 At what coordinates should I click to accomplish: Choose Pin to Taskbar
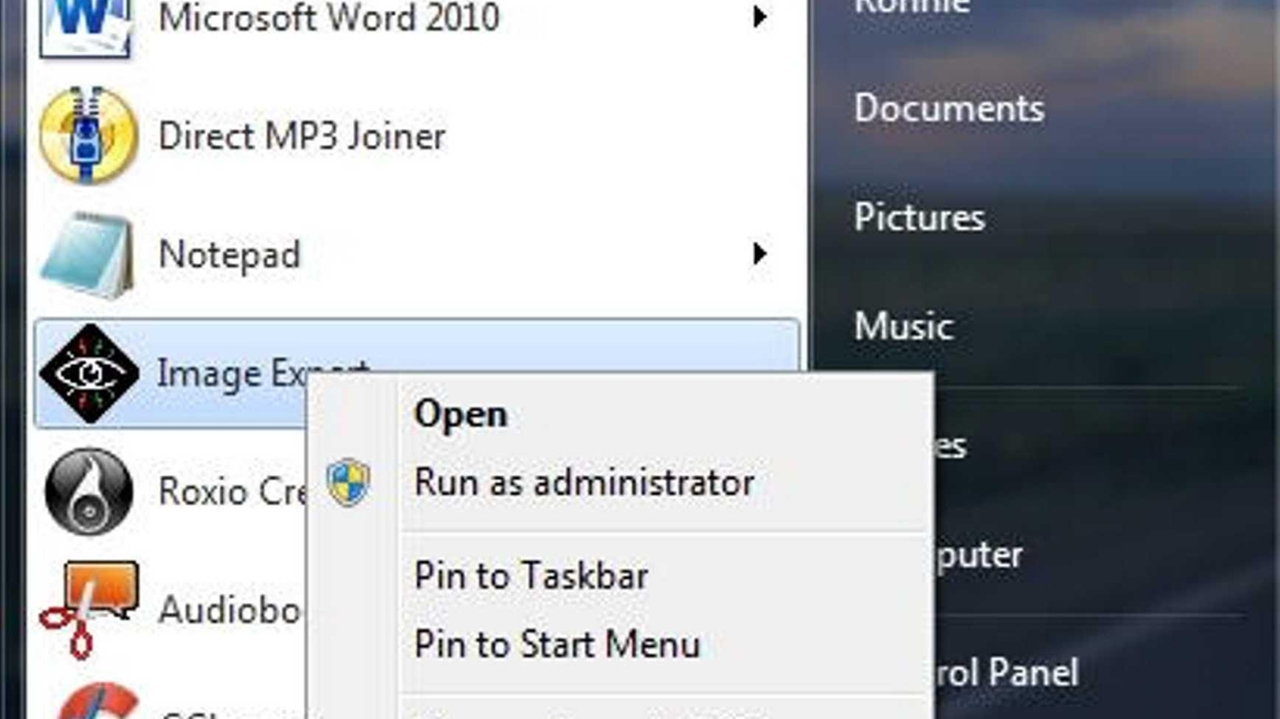(531, 576)
